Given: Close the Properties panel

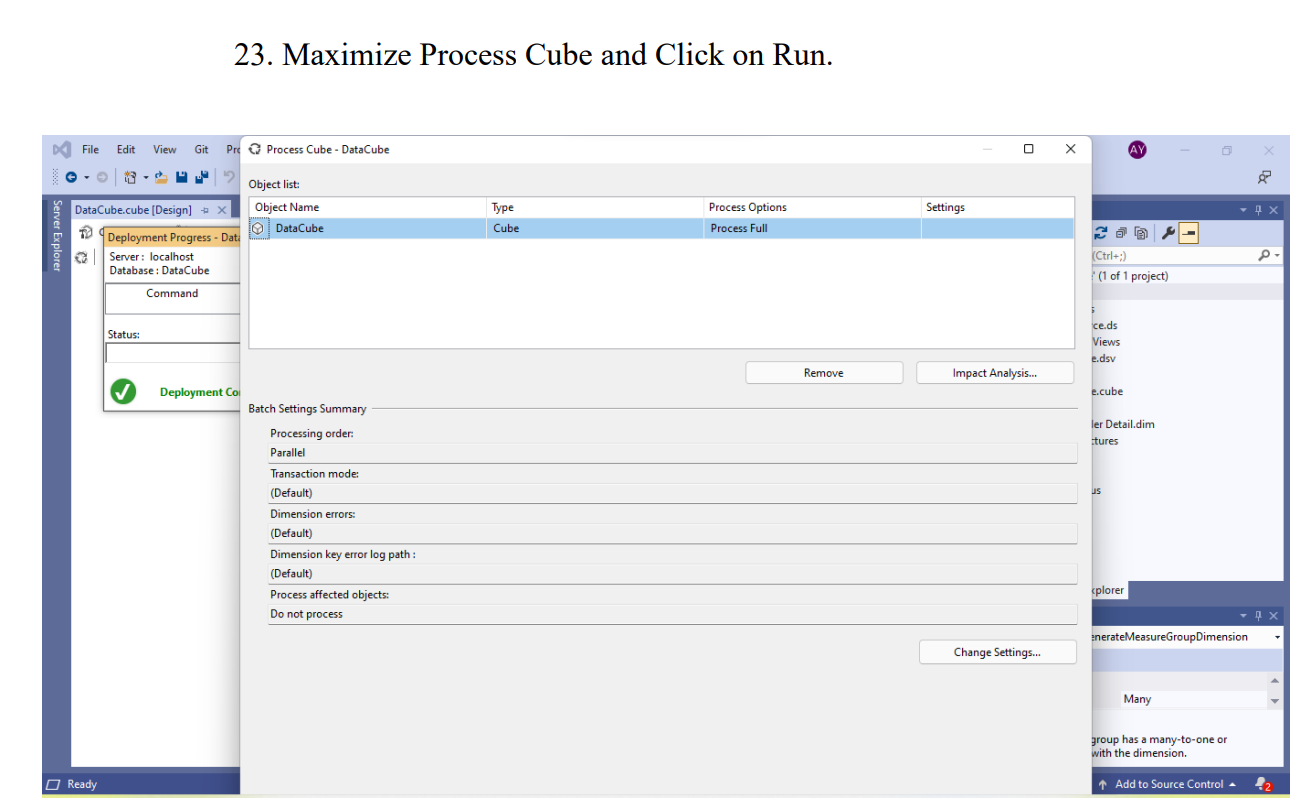Looking at the screenshot, I should pos(1273,615).
